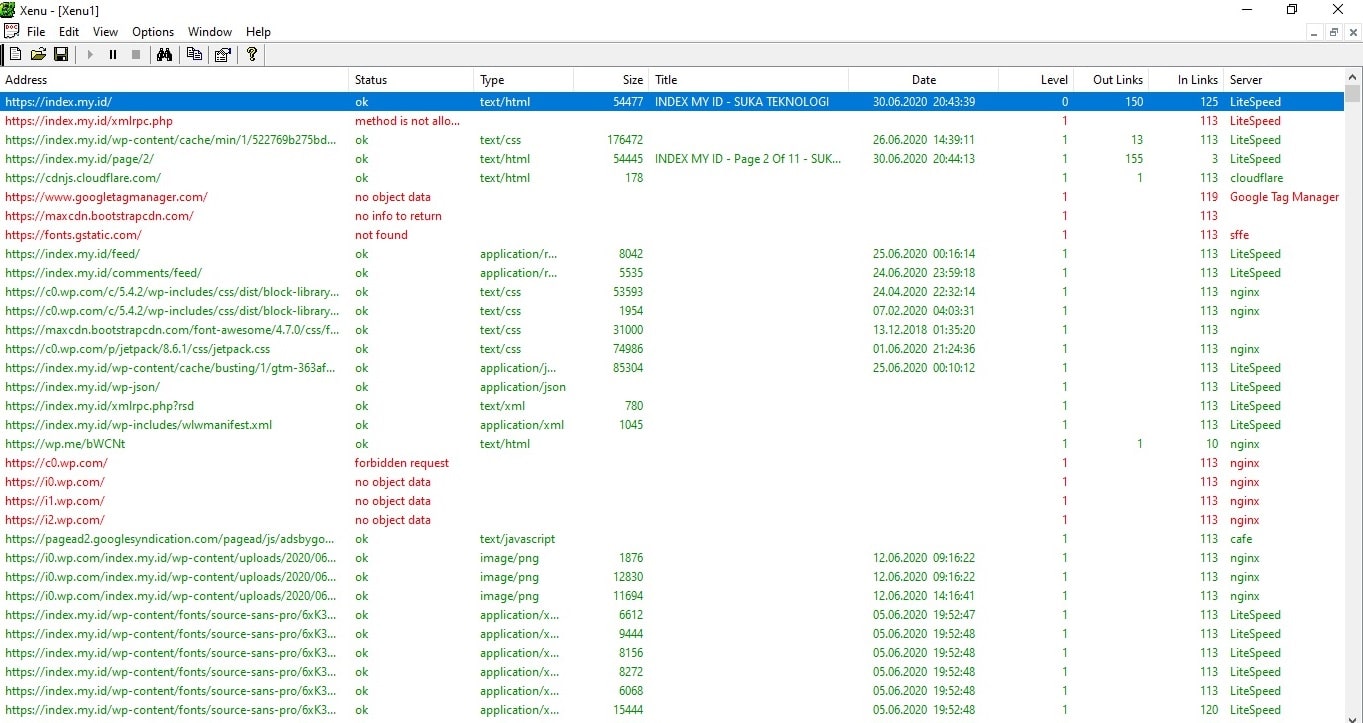Screen dimensions: 1363x723
Task: Select the https://index.my.id/feed/ row
Action: tap(672, 253)
